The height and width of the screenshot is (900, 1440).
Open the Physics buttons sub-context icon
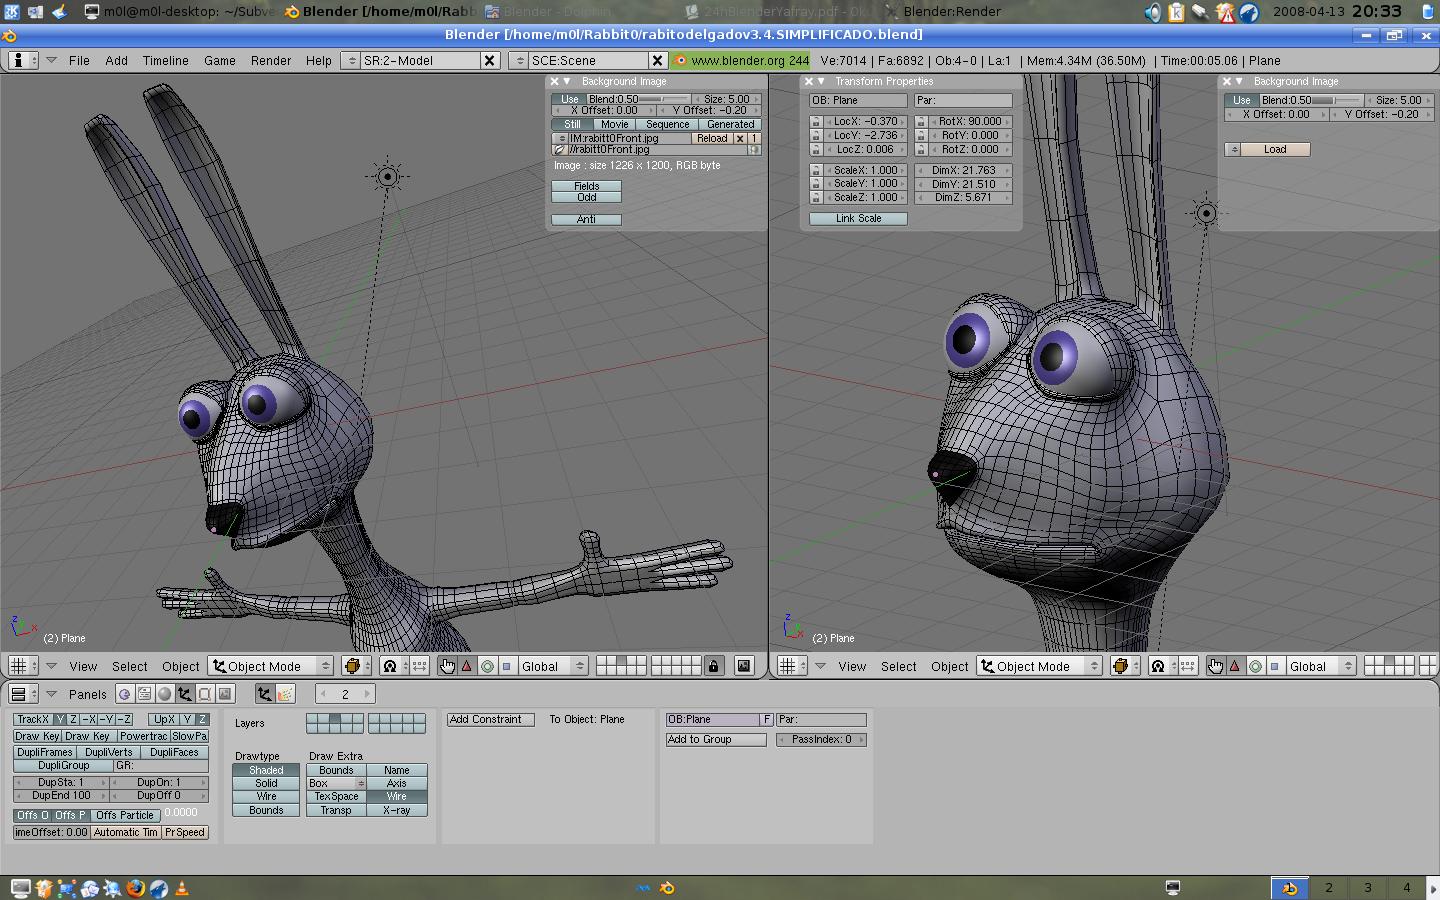point(285,694)
